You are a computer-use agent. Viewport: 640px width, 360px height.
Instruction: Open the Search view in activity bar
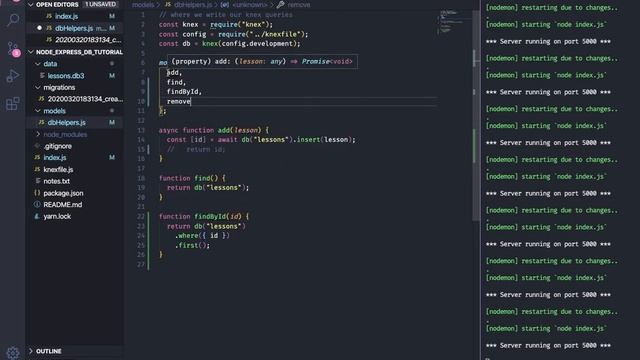[13, 20]
